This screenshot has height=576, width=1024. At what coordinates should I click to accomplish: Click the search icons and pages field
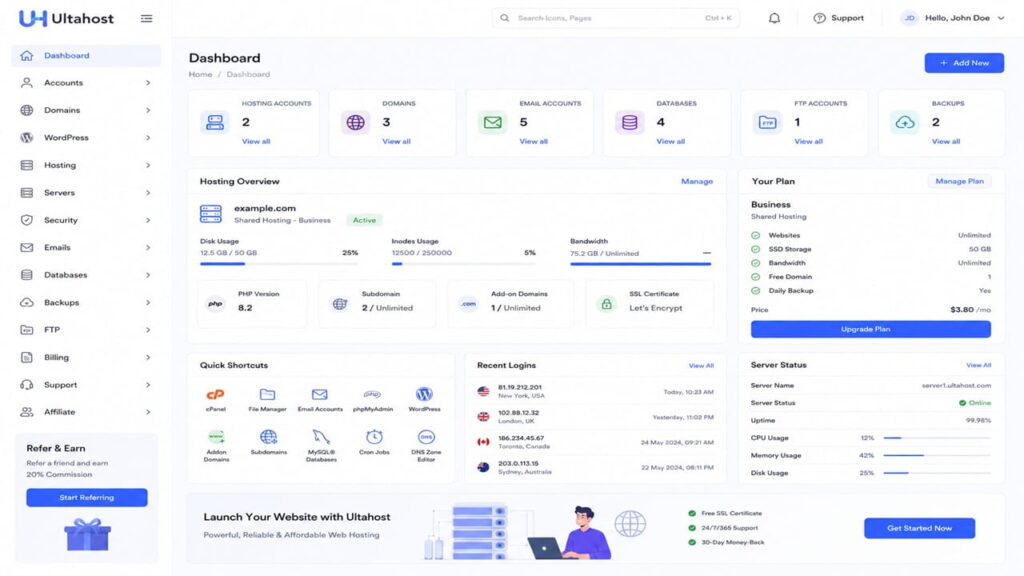[x=616, y=18]
